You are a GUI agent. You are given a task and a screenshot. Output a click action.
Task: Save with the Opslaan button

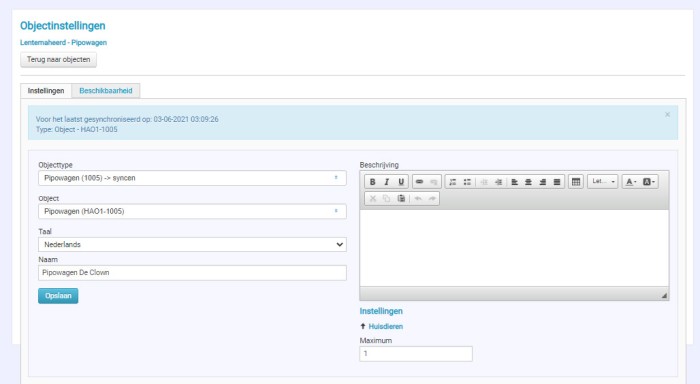(x=58, y=296)
